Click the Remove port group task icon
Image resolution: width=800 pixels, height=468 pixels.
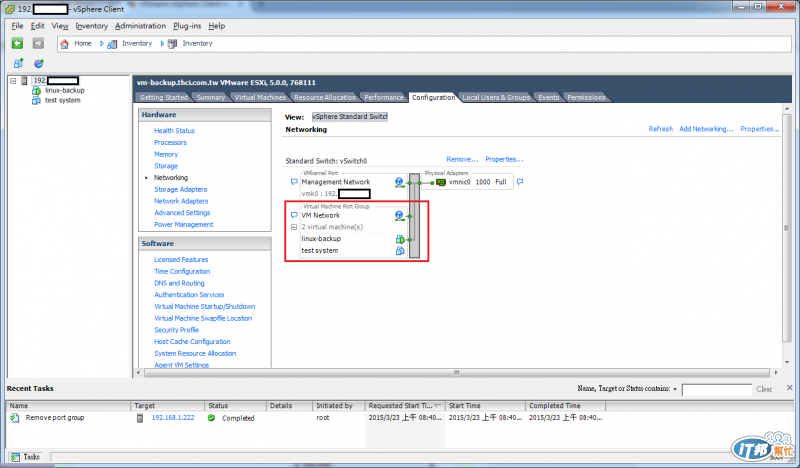(14, 417)
